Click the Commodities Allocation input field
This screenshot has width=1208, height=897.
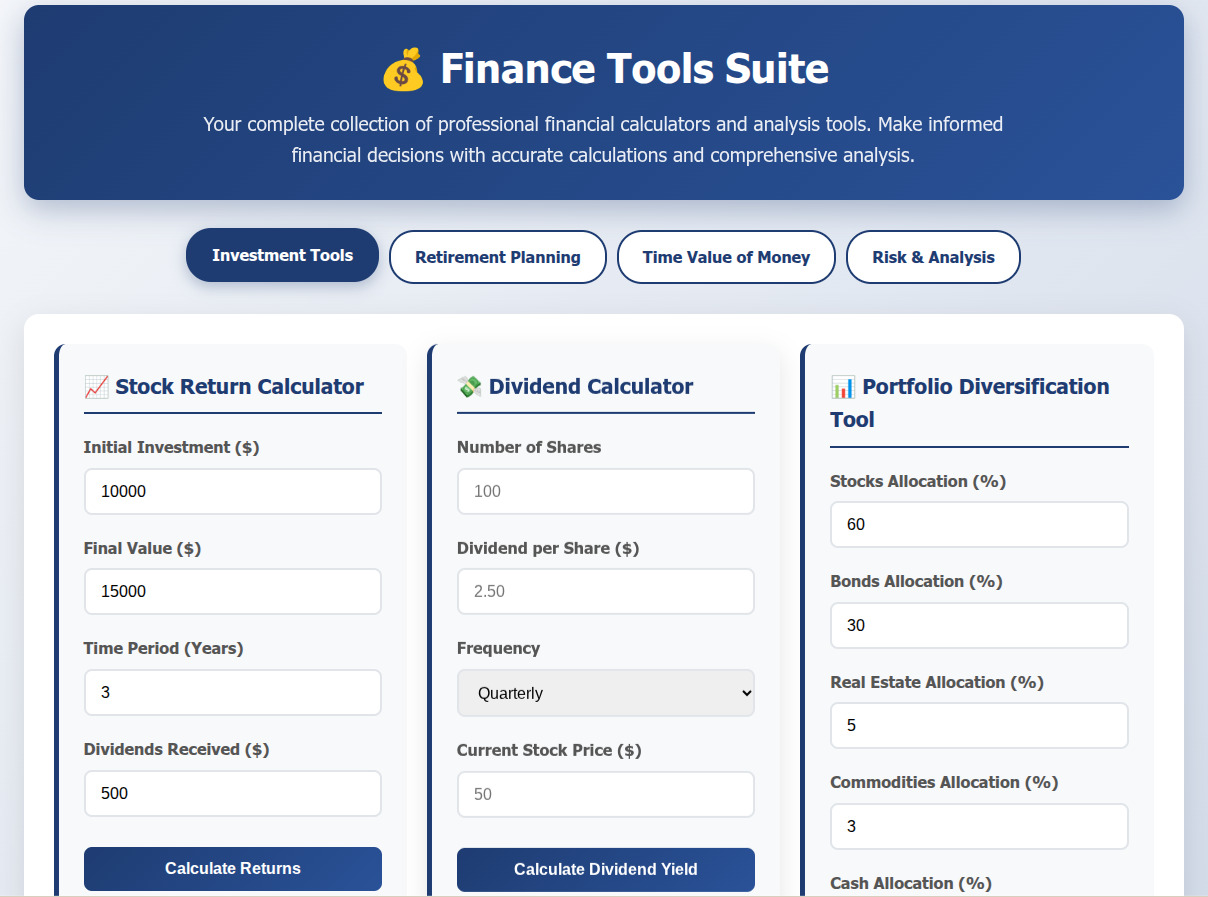pyautogui.click(x=979, y=826)
